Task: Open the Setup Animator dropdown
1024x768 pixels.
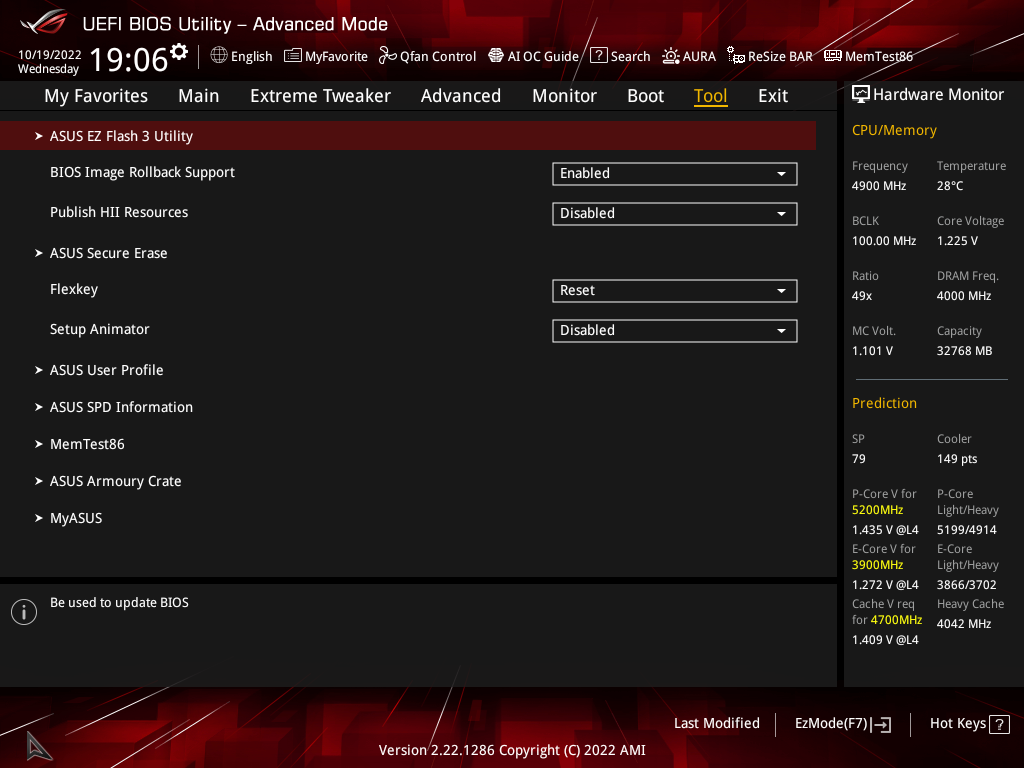Action: [674, 331]
